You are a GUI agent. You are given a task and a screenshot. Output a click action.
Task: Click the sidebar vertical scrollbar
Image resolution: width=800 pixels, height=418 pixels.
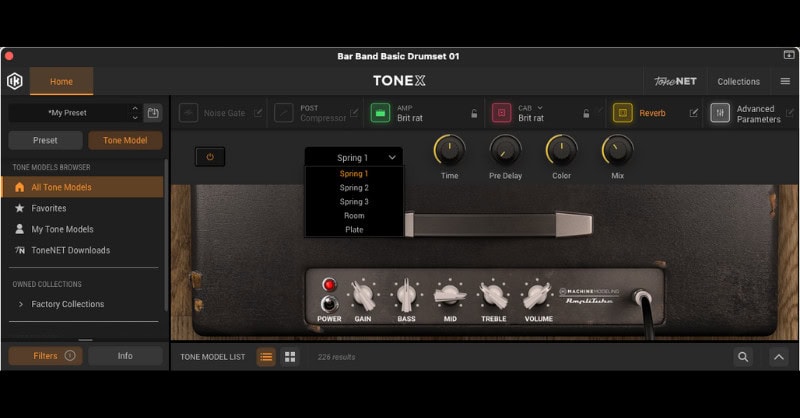pyautogui.click(x=165, y=235)
